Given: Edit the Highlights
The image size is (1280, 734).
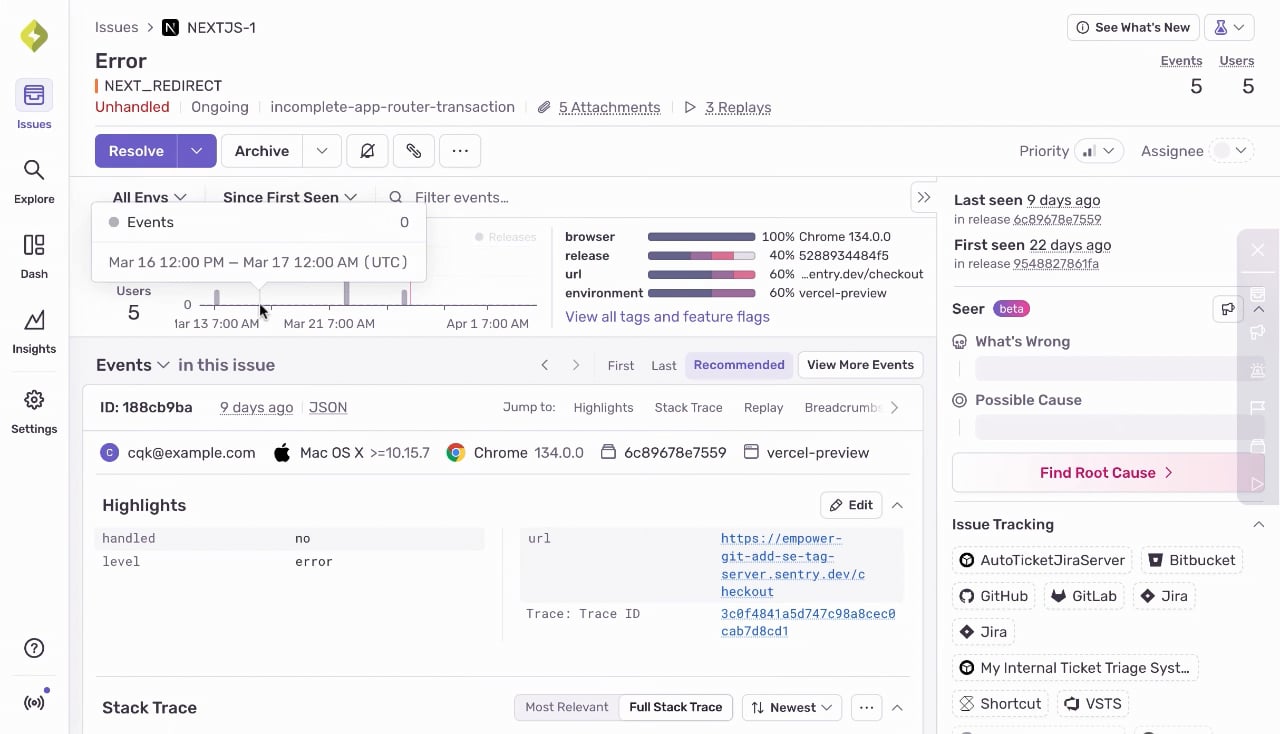Looking at the screenshot, I should coord(850,505).
